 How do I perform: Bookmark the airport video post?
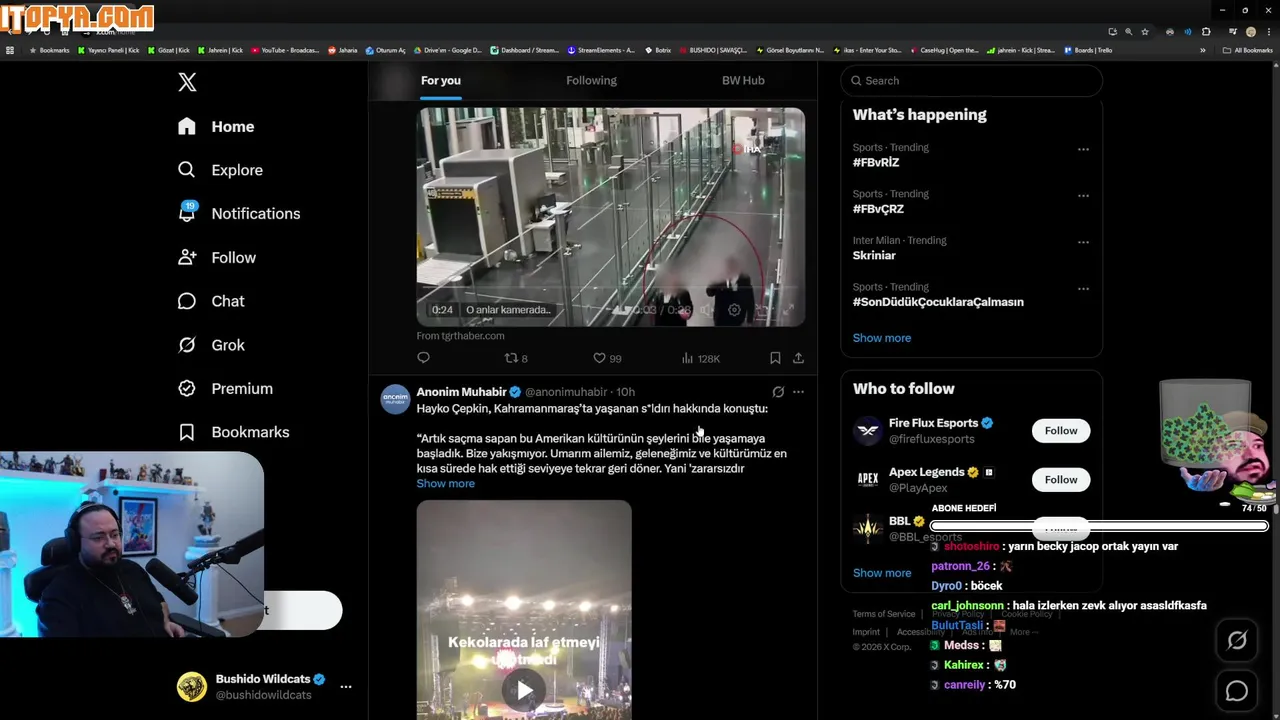click(775, 358)
